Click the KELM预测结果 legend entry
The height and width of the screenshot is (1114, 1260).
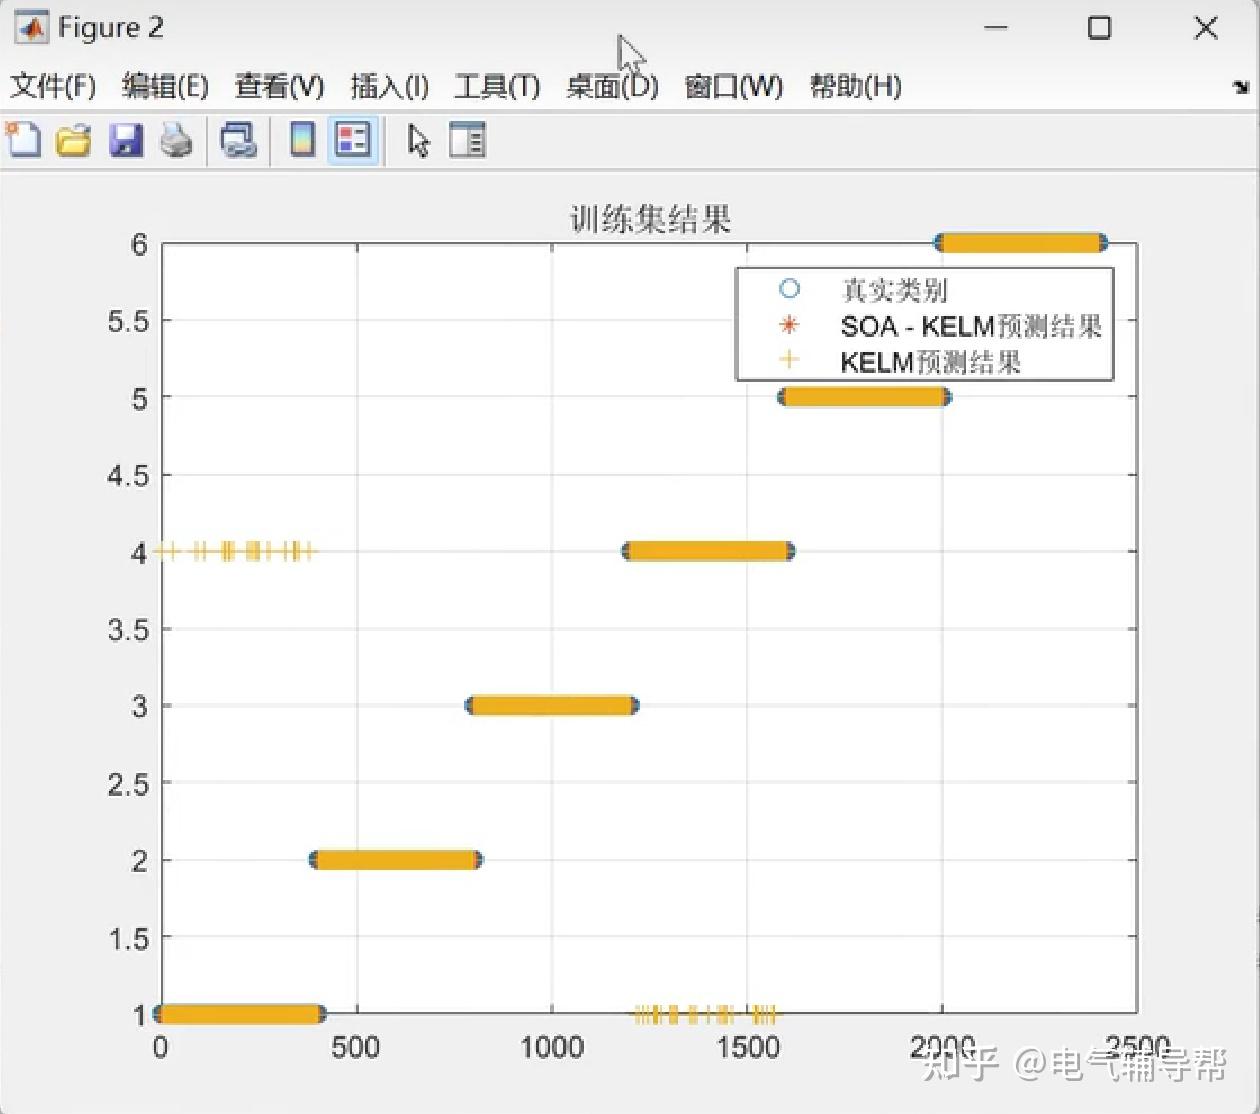click(x=930, y=363)
